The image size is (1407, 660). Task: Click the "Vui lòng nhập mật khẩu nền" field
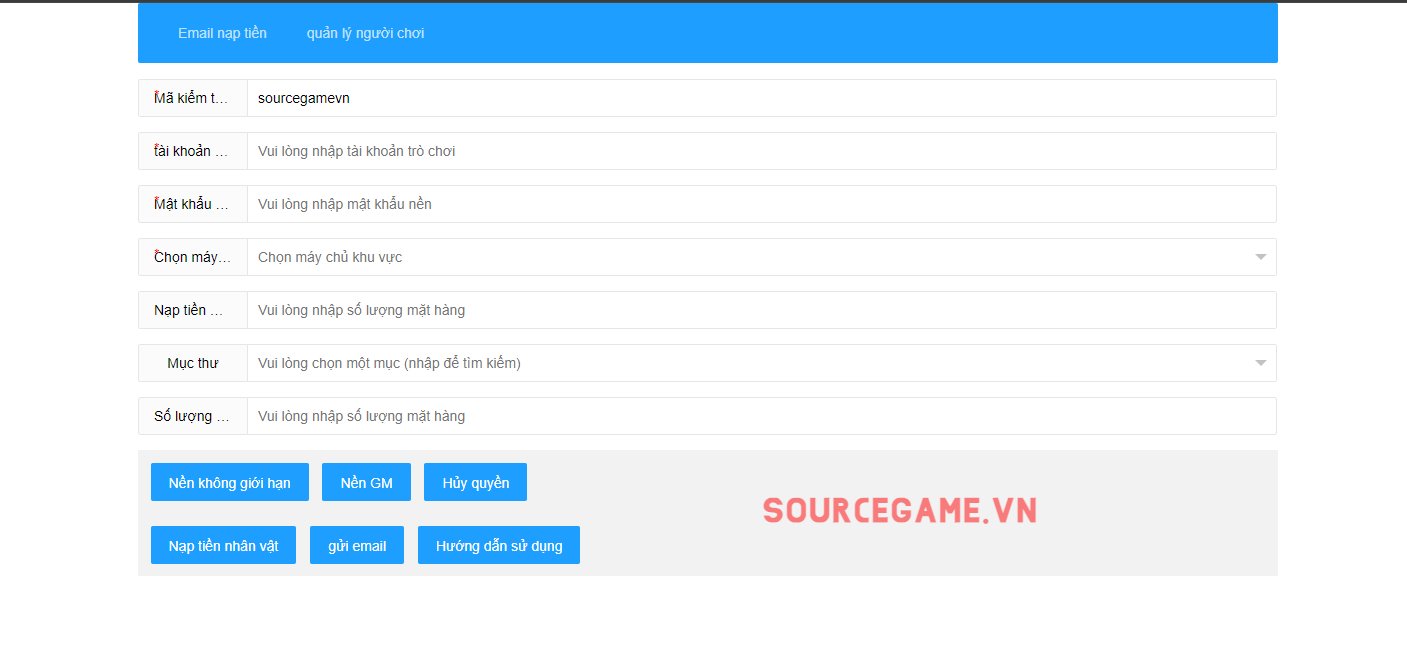(x=762, y=204)
